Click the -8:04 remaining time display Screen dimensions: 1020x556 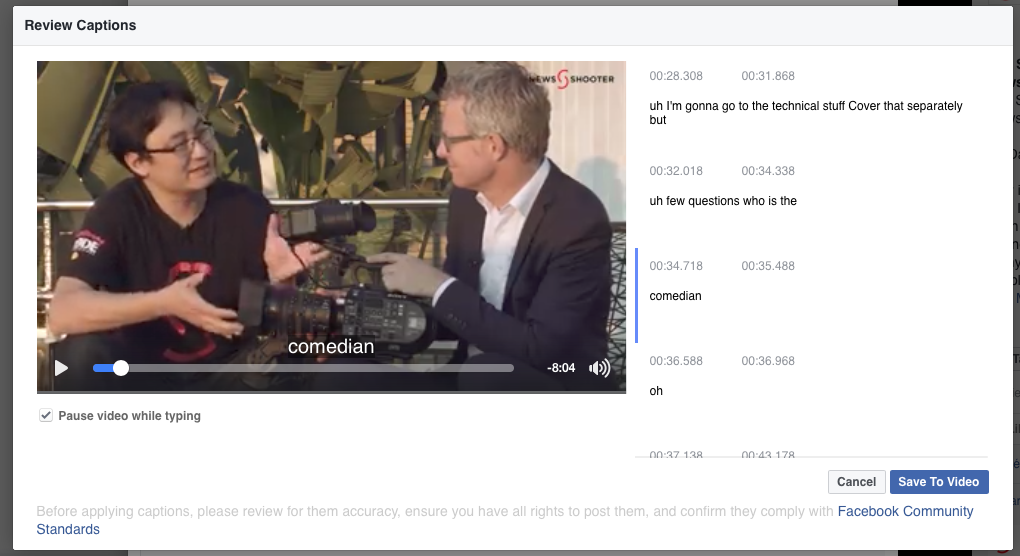point(561,368)
